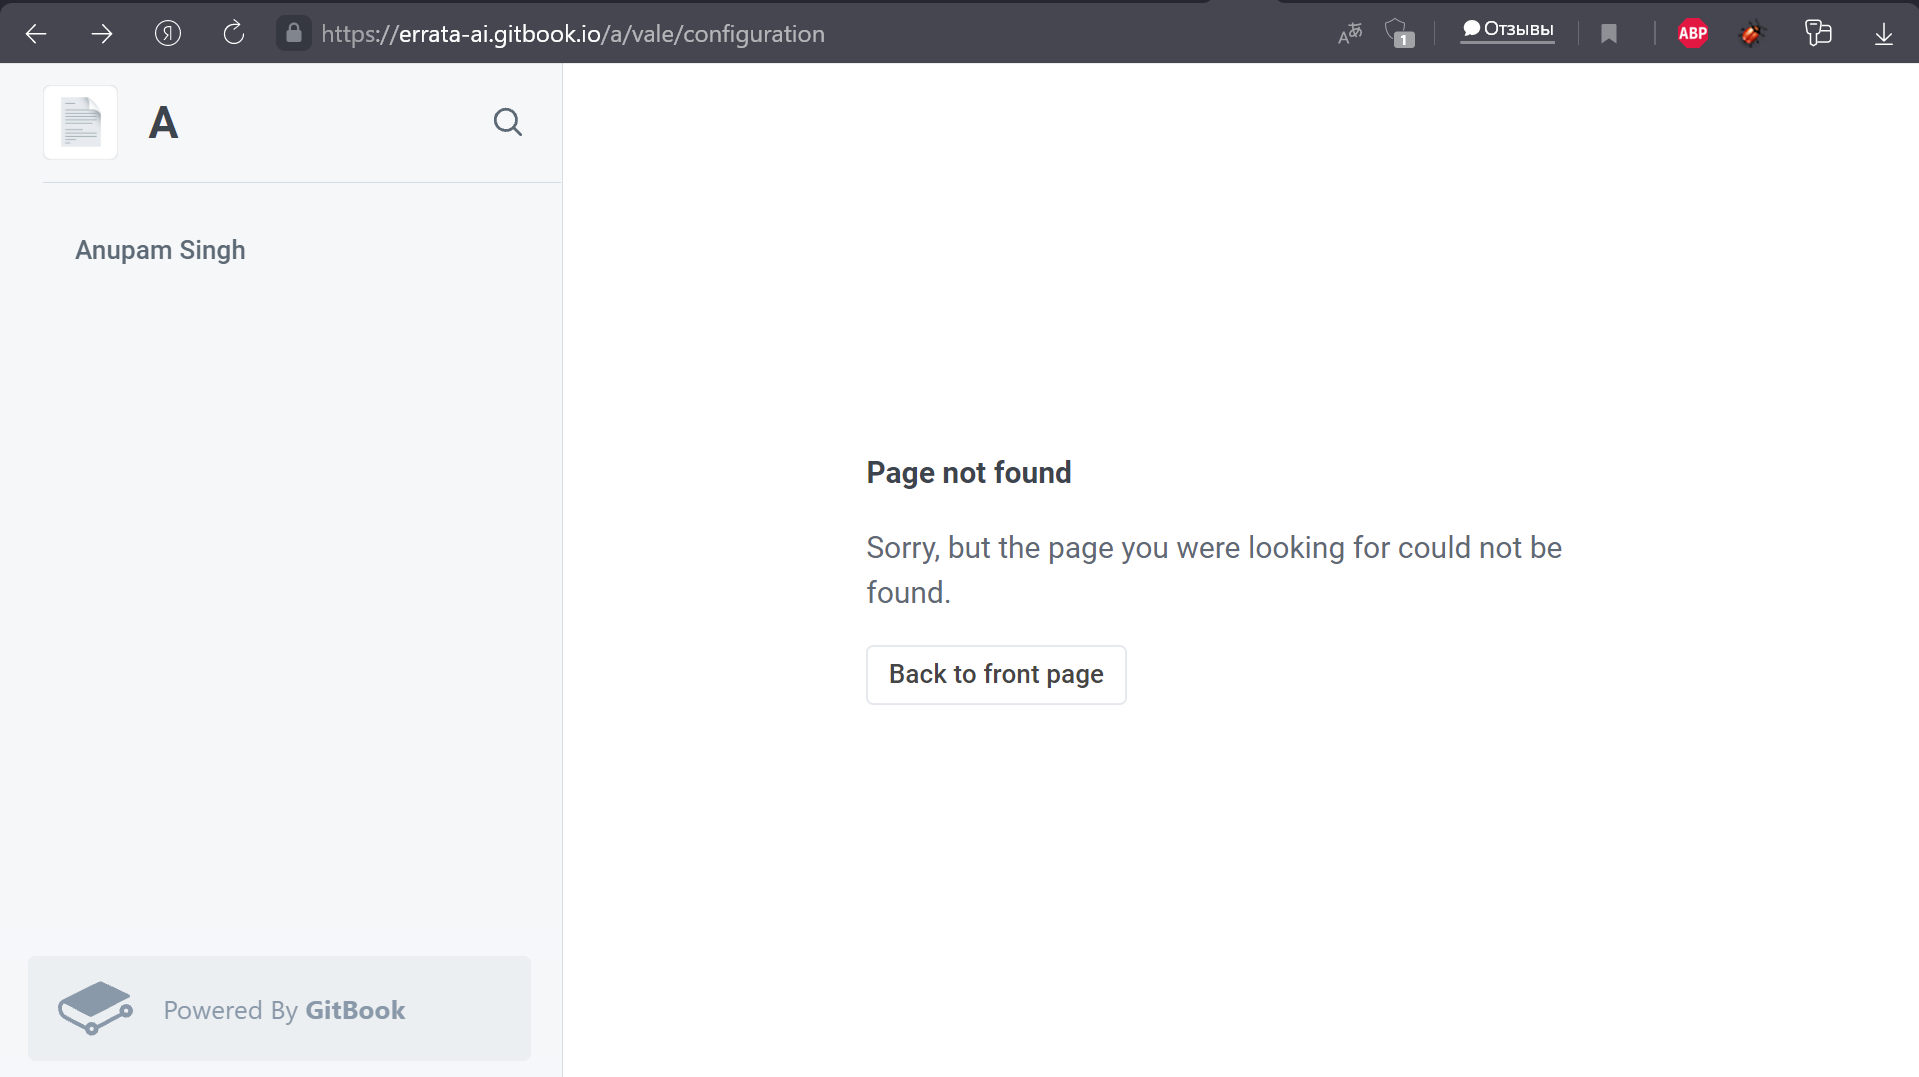Open the tracker protection shield
This screenshot has height=1077, width=1919.
coord(1398,33)
